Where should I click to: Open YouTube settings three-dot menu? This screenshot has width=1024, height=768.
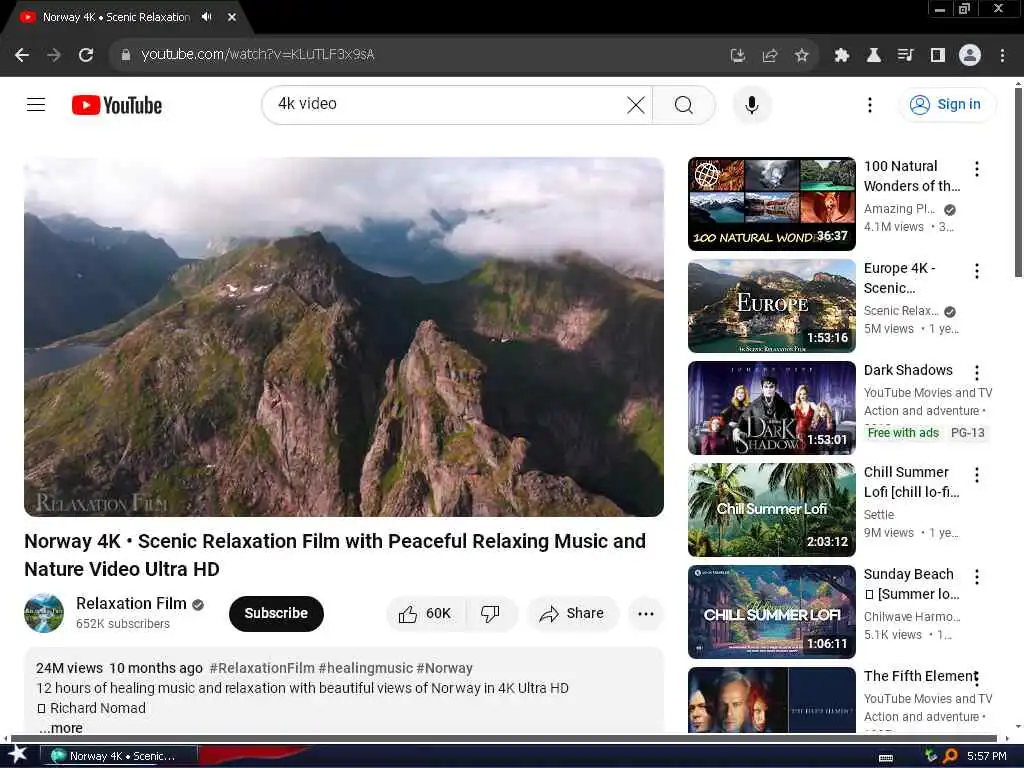pos(869,104)
